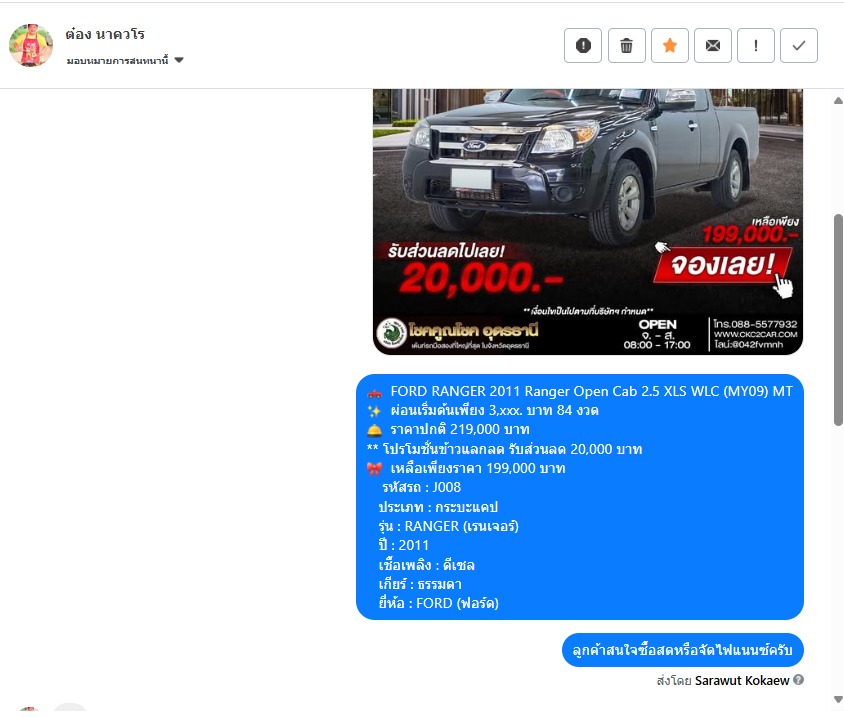Image resolution: width=844 pixels, height=718 pixels.
Task: Mark conversation as unread envelope icon
Action: click(x=713, y=46)
